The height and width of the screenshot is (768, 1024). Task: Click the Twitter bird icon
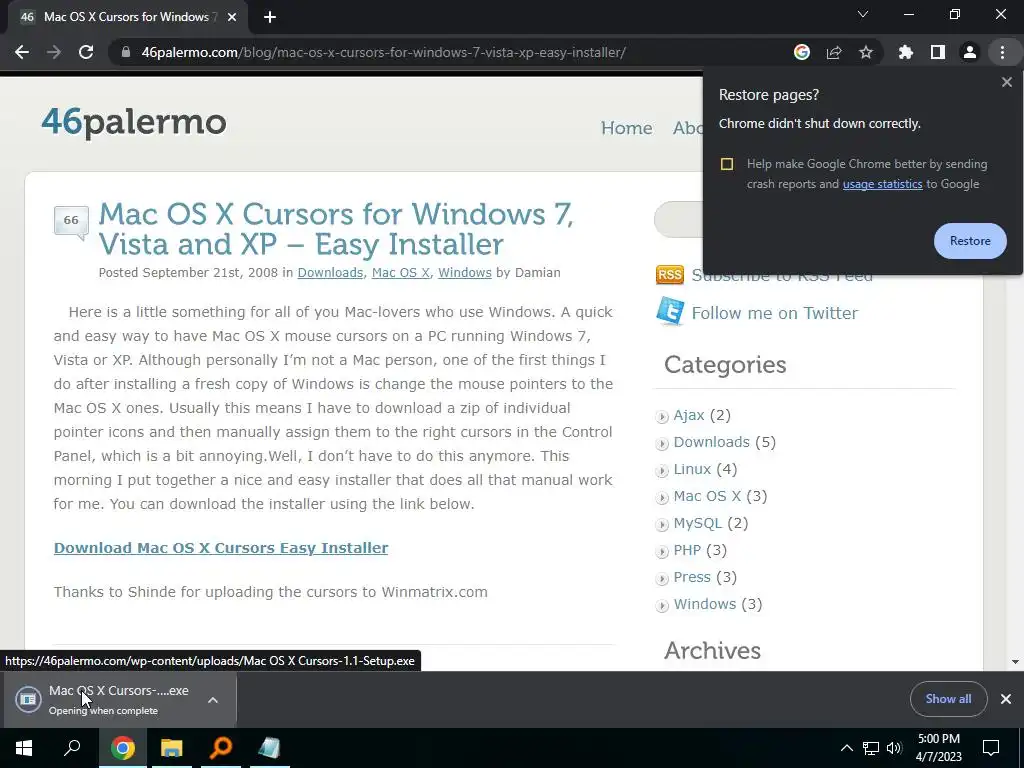[670, 312]
